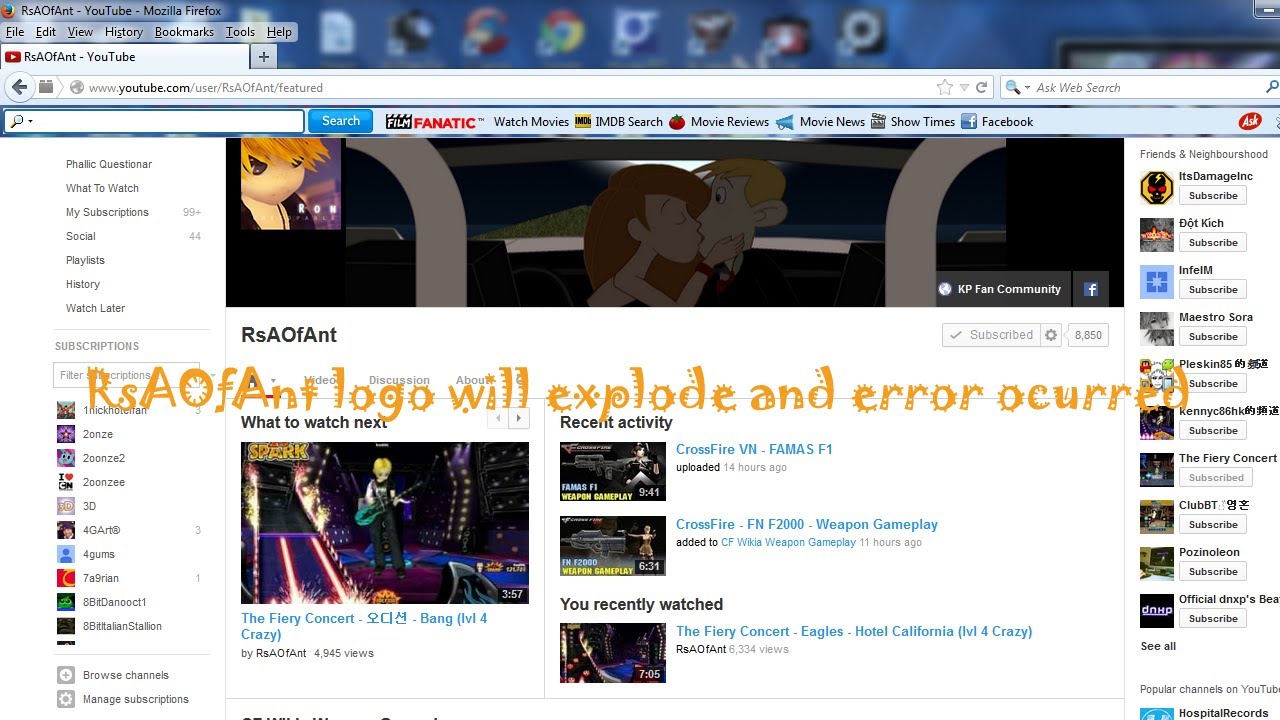Click Browse channels icon
1280x720 pixels.
[x=66, y=675]
